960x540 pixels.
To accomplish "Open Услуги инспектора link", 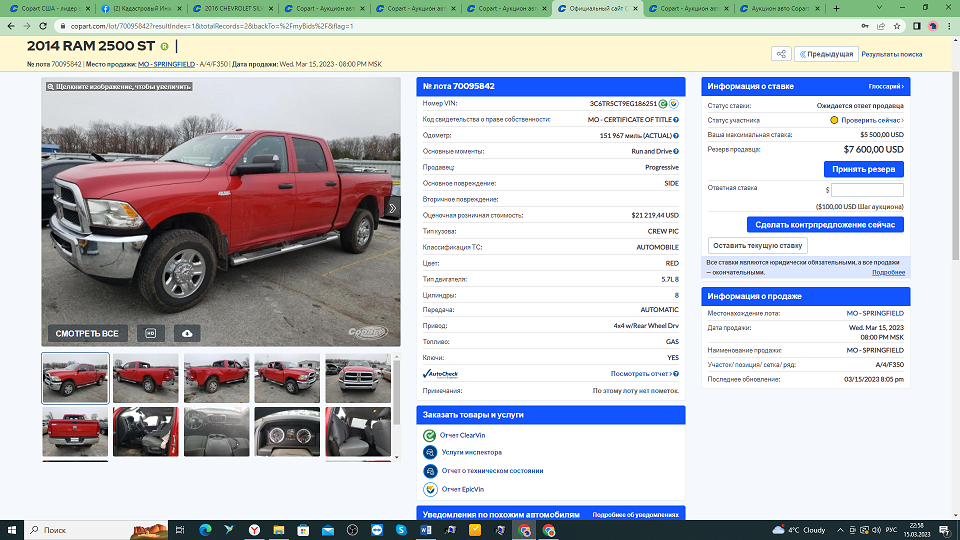I will coord(471,452).
